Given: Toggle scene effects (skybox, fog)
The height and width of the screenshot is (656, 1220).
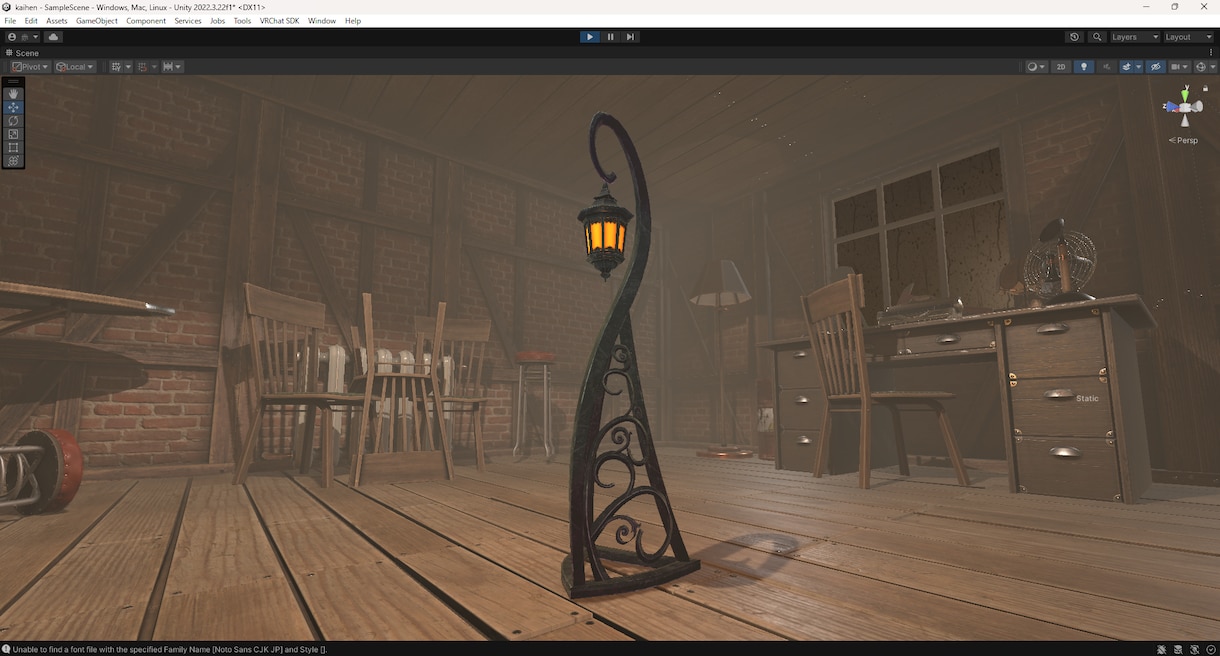Looking at the screenshot, I should [x=1127, y=67].
